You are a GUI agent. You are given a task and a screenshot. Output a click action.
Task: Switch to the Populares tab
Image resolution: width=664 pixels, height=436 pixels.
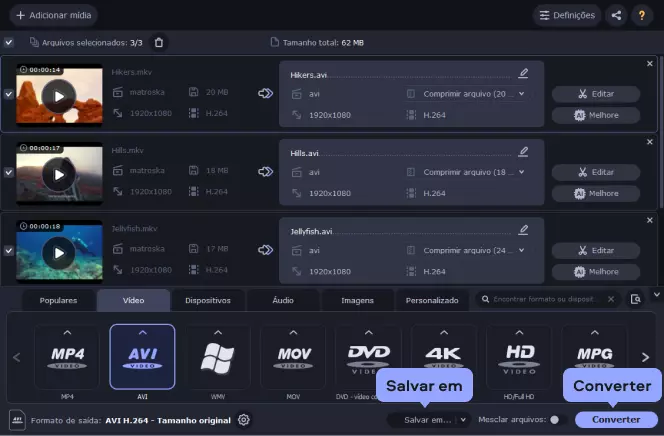click(58, 301)
